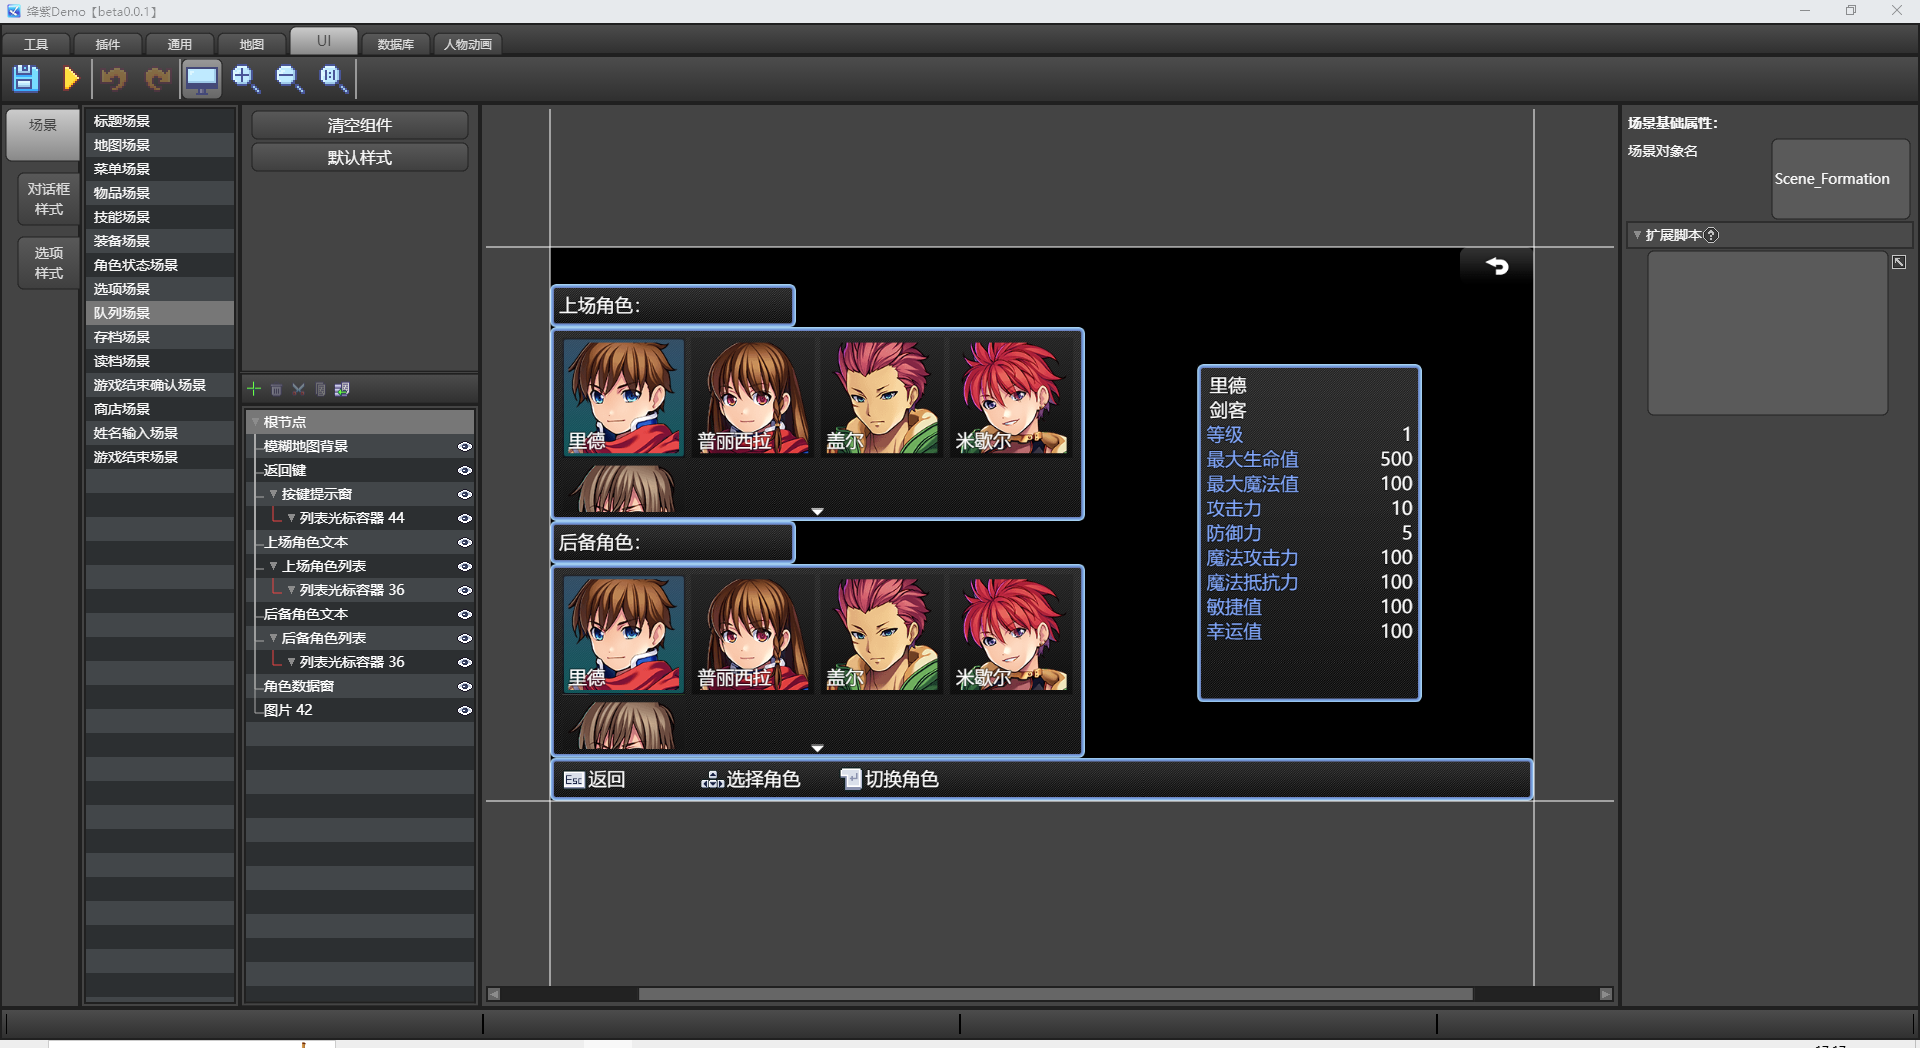Collapse the 列表光标容器 44 node
The height and width of the screenshot is (1048, 1920).
[291, 518]
